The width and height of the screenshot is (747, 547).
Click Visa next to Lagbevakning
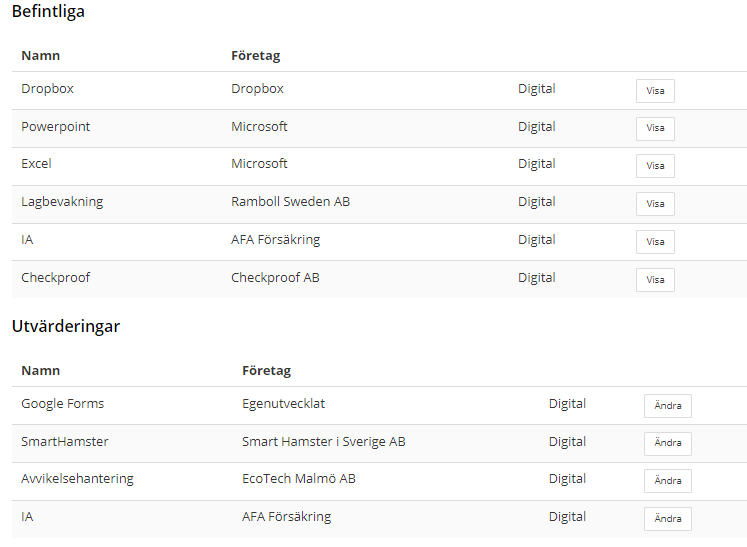coord(655,204)
